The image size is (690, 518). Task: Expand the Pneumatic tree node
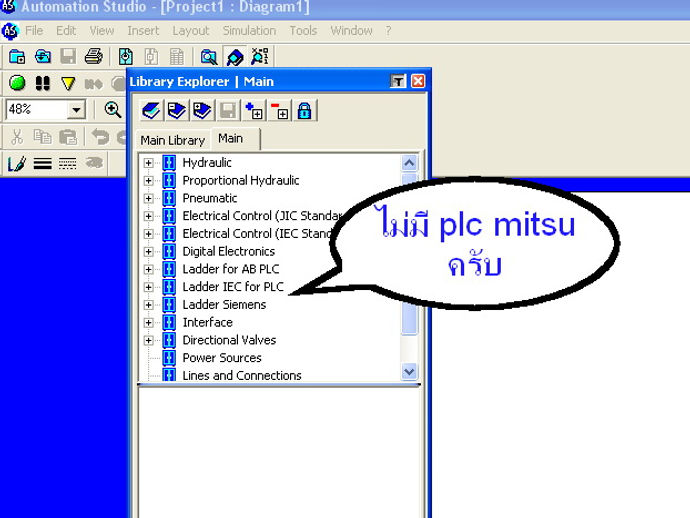pyautogui.click(x=148, y=198)
